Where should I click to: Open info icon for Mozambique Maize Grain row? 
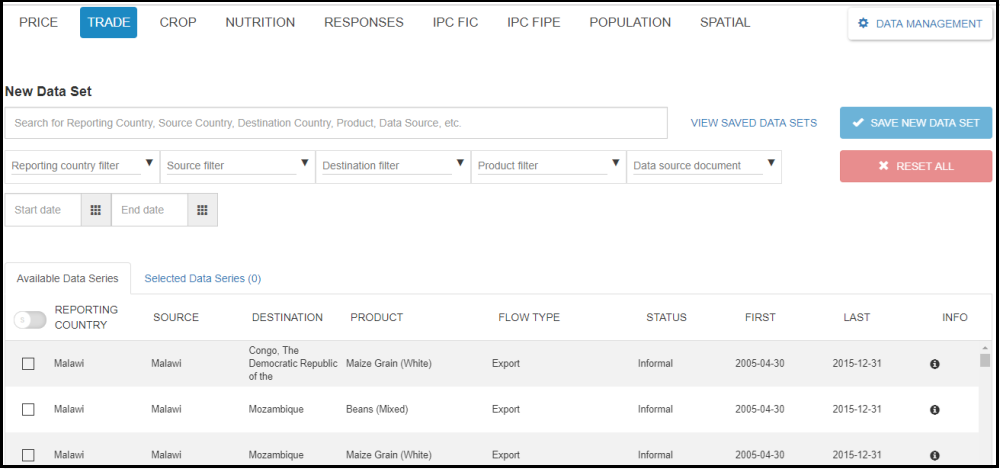coord(935,455)
